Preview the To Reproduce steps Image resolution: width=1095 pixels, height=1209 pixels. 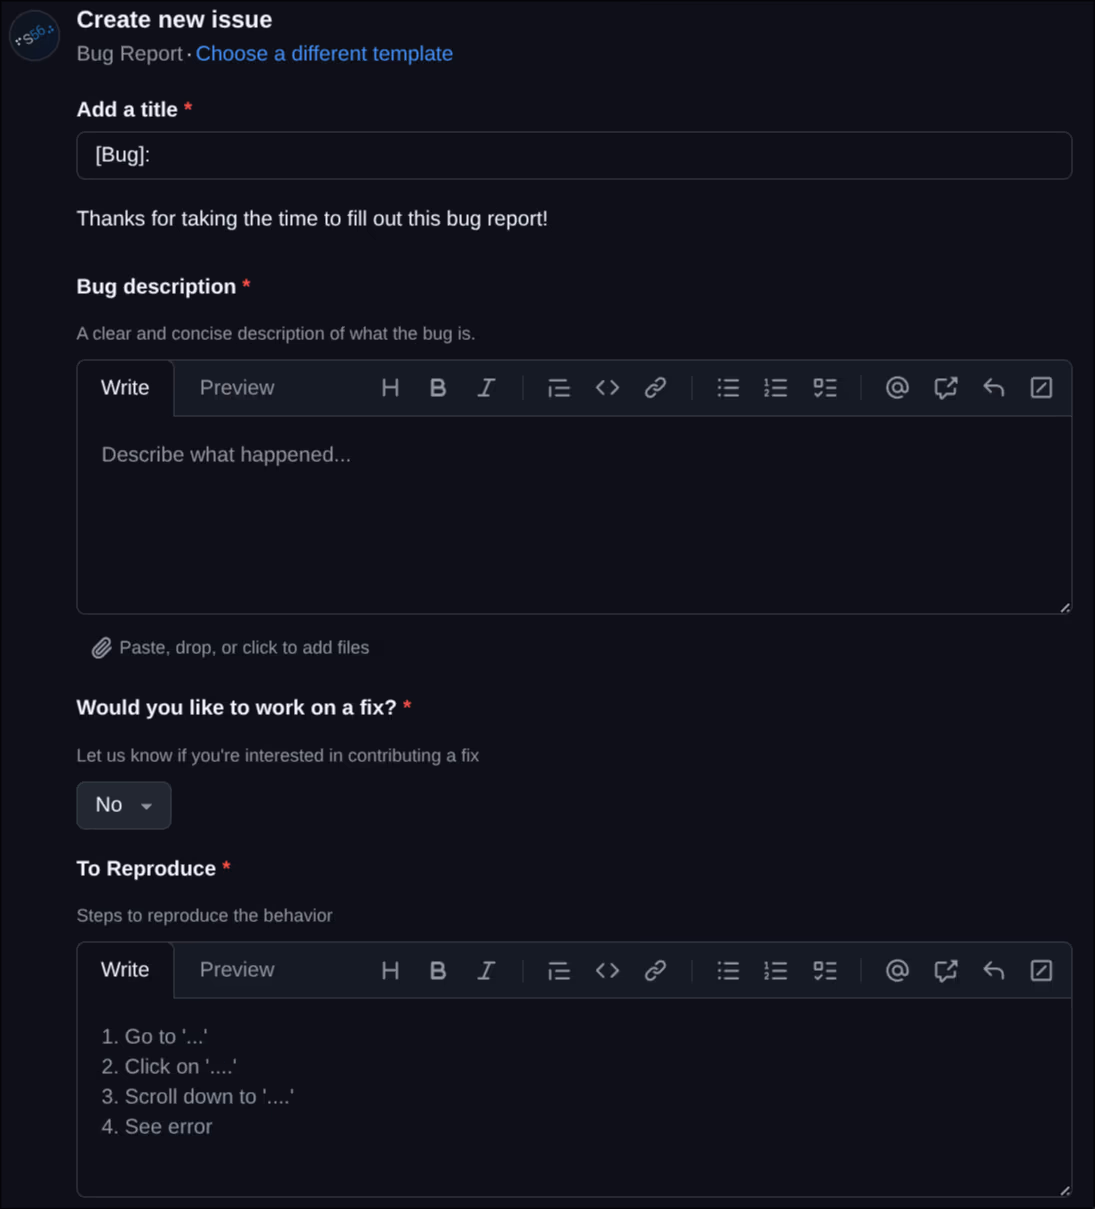click(236, 970)
